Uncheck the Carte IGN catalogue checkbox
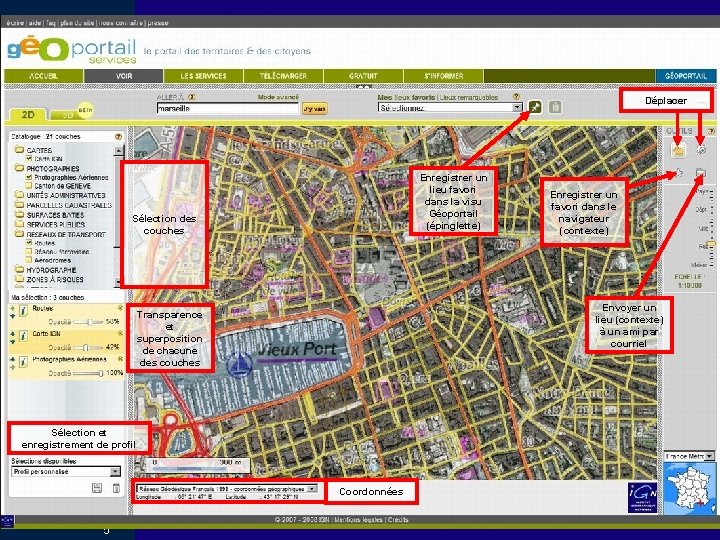Screen dimensions: 720x540 29,158
